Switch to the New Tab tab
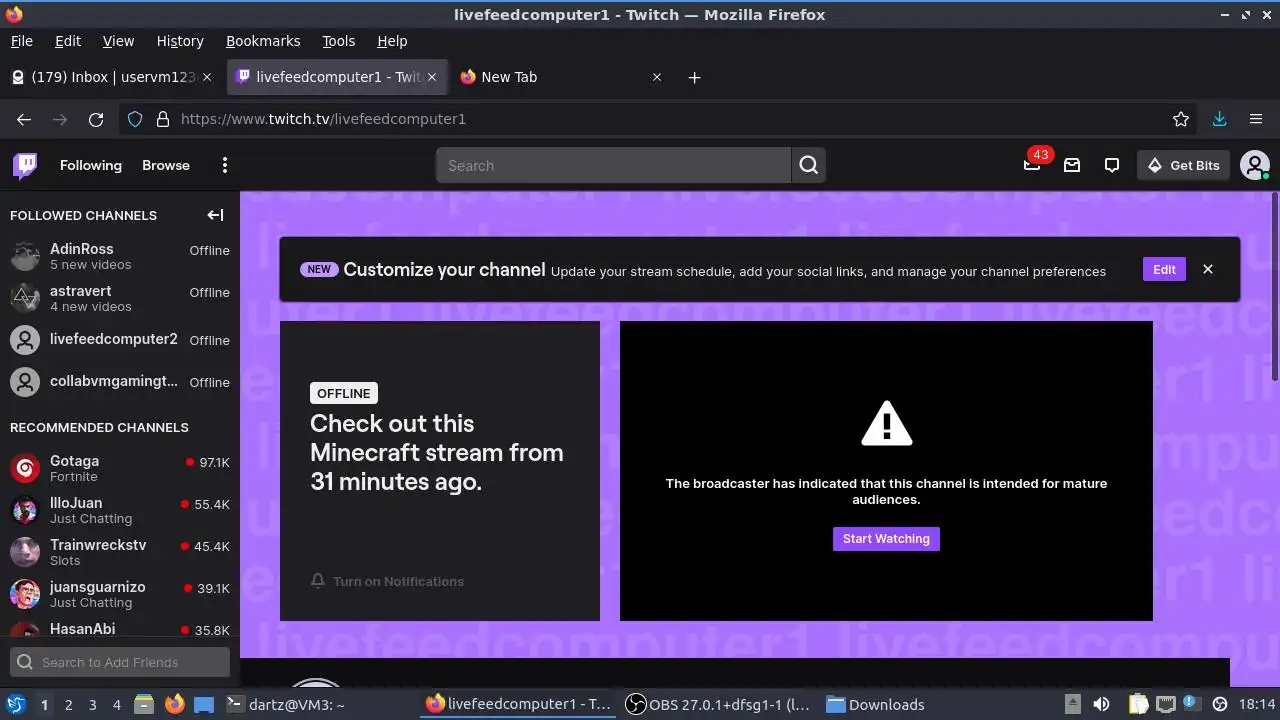The width and height of the screenshot is (1280, 720). pyautogui.click(x=560, y=77)
